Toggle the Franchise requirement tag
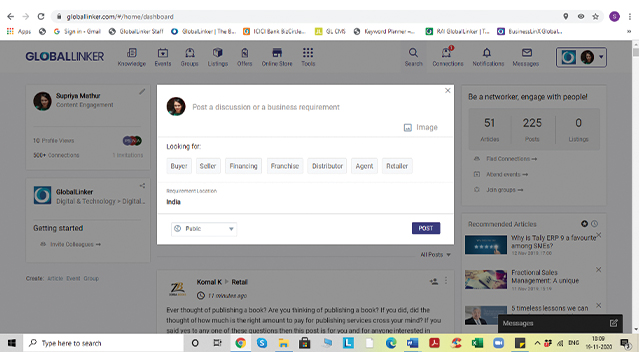640x360 pixels. pyautogui.click(x=285, y=166)
